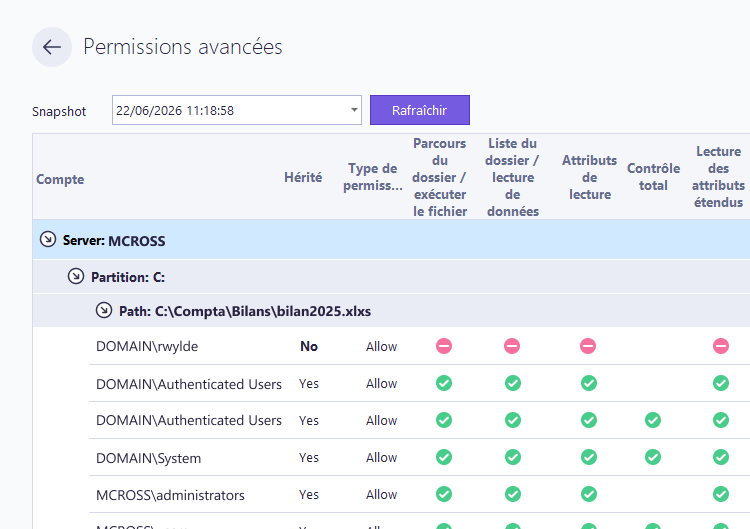
Task: Click the Type de permiss... column header
Action: [373, 177]
